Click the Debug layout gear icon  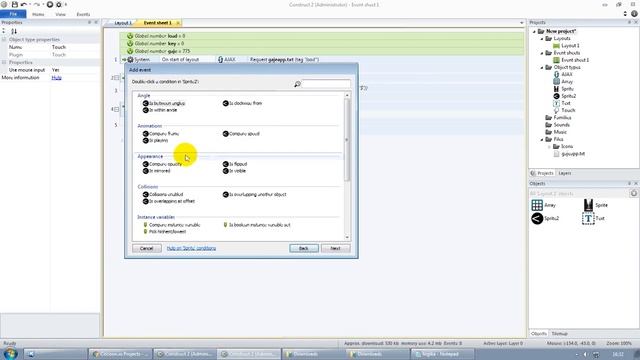59,4
